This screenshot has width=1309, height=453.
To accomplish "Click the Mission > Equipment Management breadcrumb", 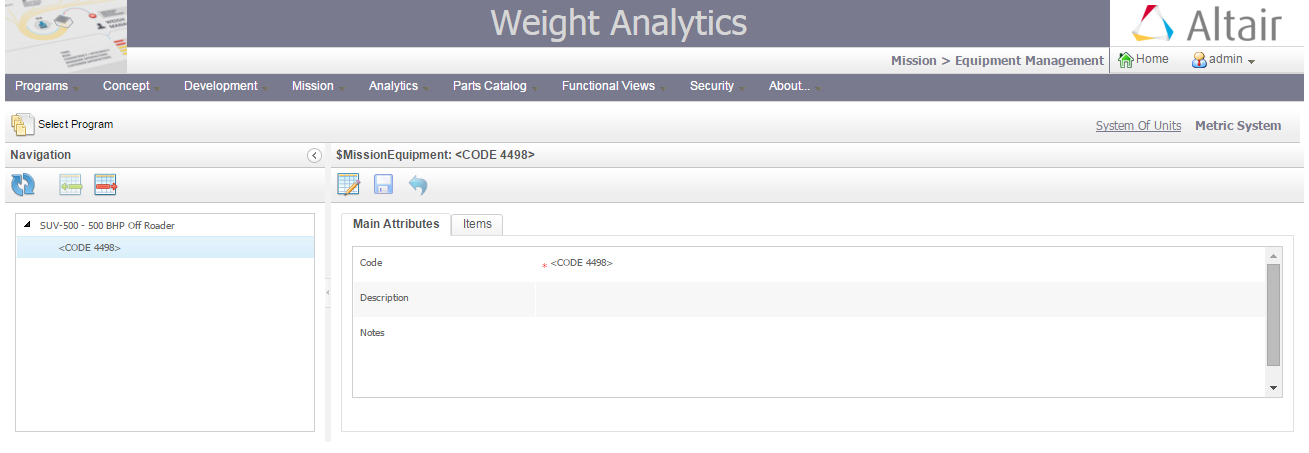I will click(997, 61).
